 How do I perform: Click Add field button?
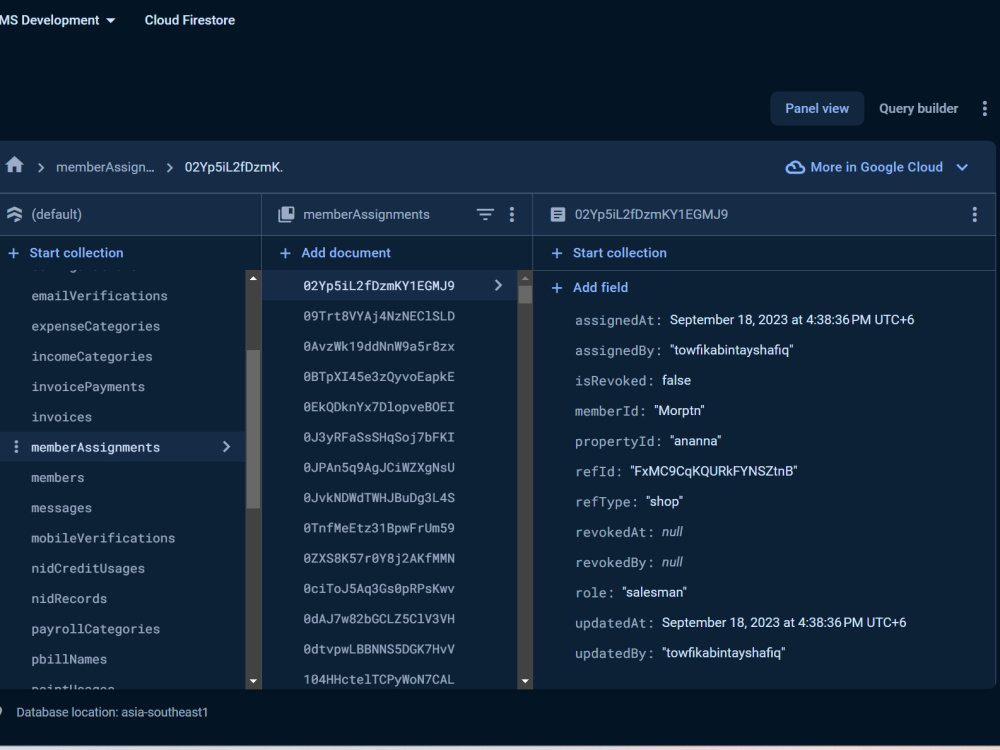600,288
